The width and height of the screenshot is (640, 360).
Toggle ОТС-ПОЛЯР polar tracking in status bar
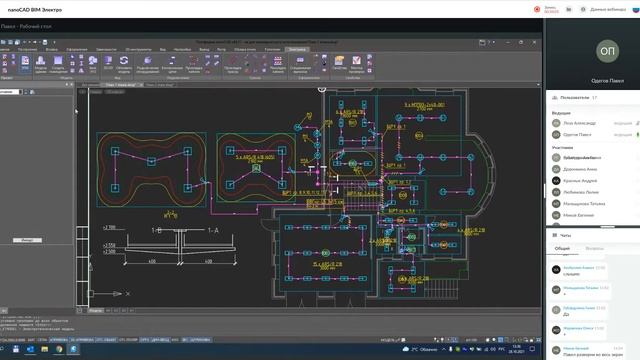click(128, 340)
